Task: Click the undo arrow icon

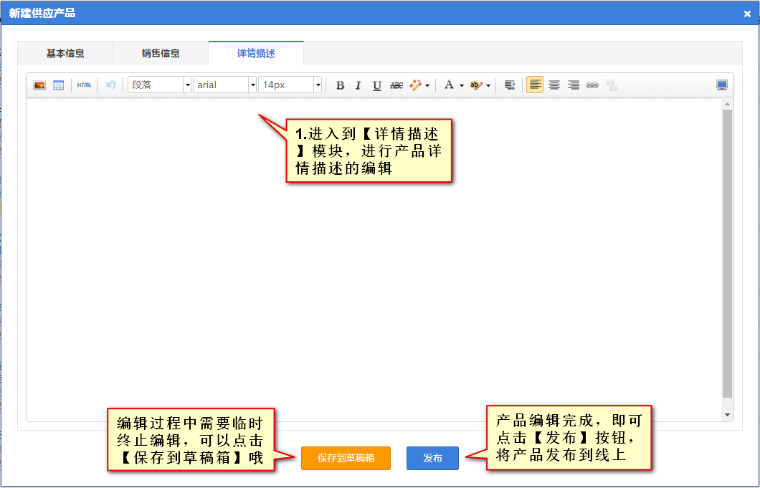Action: 111,85
